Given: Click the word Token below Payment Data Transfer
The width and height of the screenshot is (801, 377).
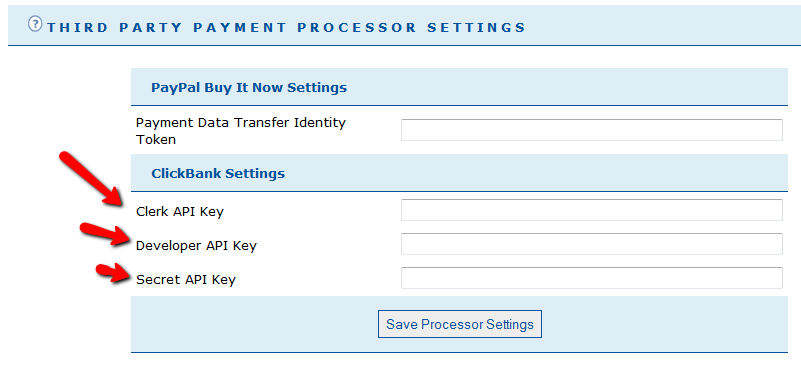Looking at the screenshot, I should click(x=156, y=139).
